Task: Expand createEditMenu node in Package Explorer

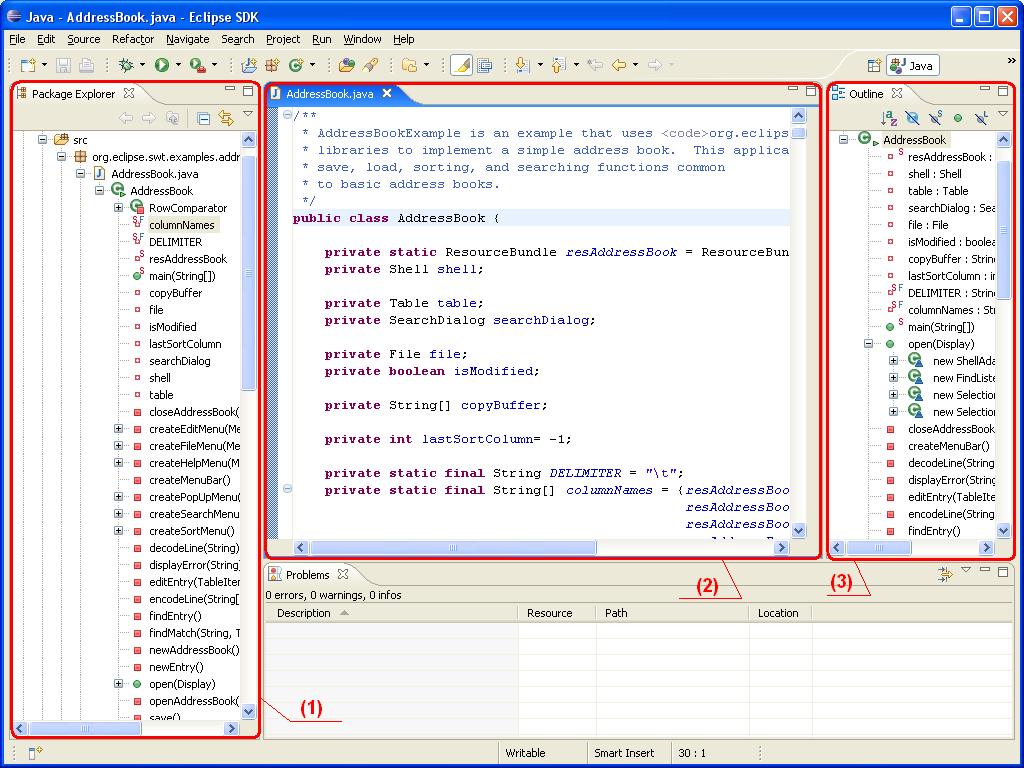Action: pyautogui.click(x=118, y=429)
